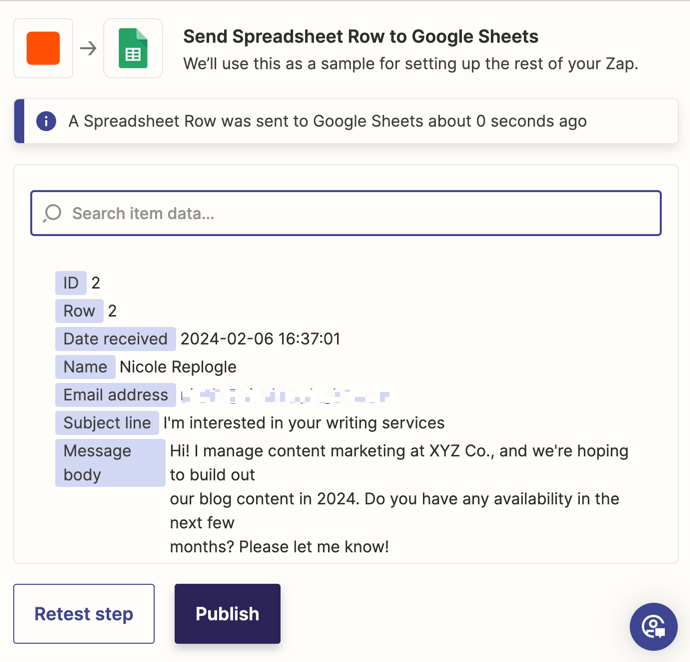Click the 'Send Spreadsheet Row to Google Sheets' heading
The image size is (690, 662).
click(361, 37)
